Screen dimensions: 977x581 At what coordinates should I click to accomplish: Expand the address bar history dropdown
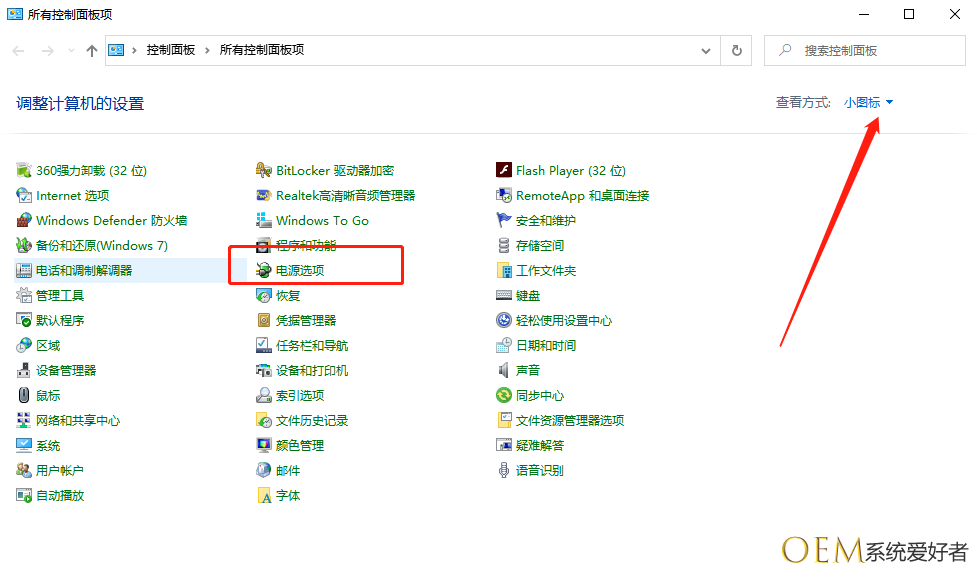(706, 50)
